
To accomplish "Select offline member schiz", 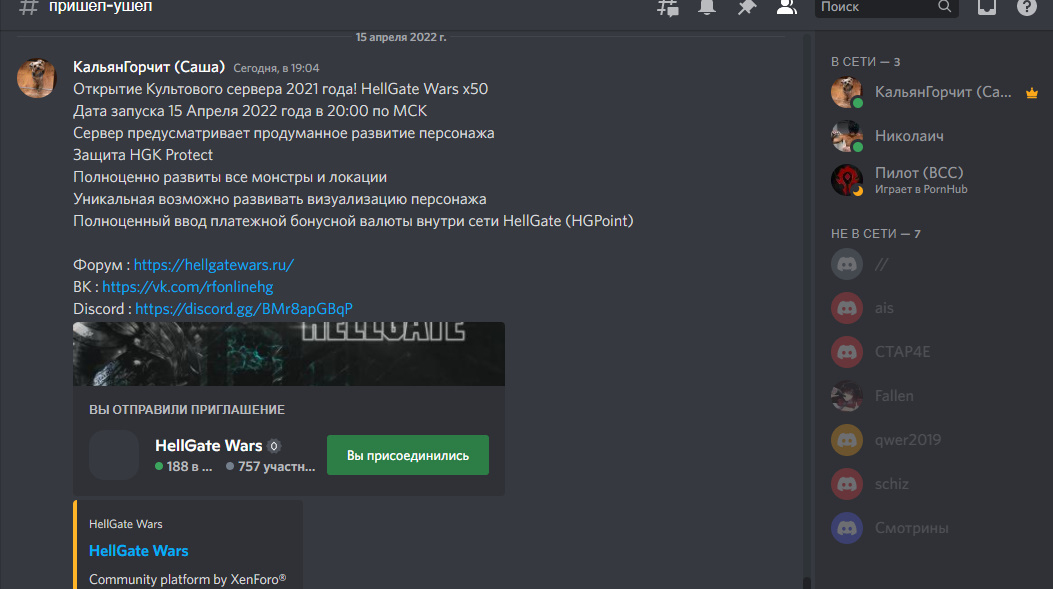I will (934, 484).
